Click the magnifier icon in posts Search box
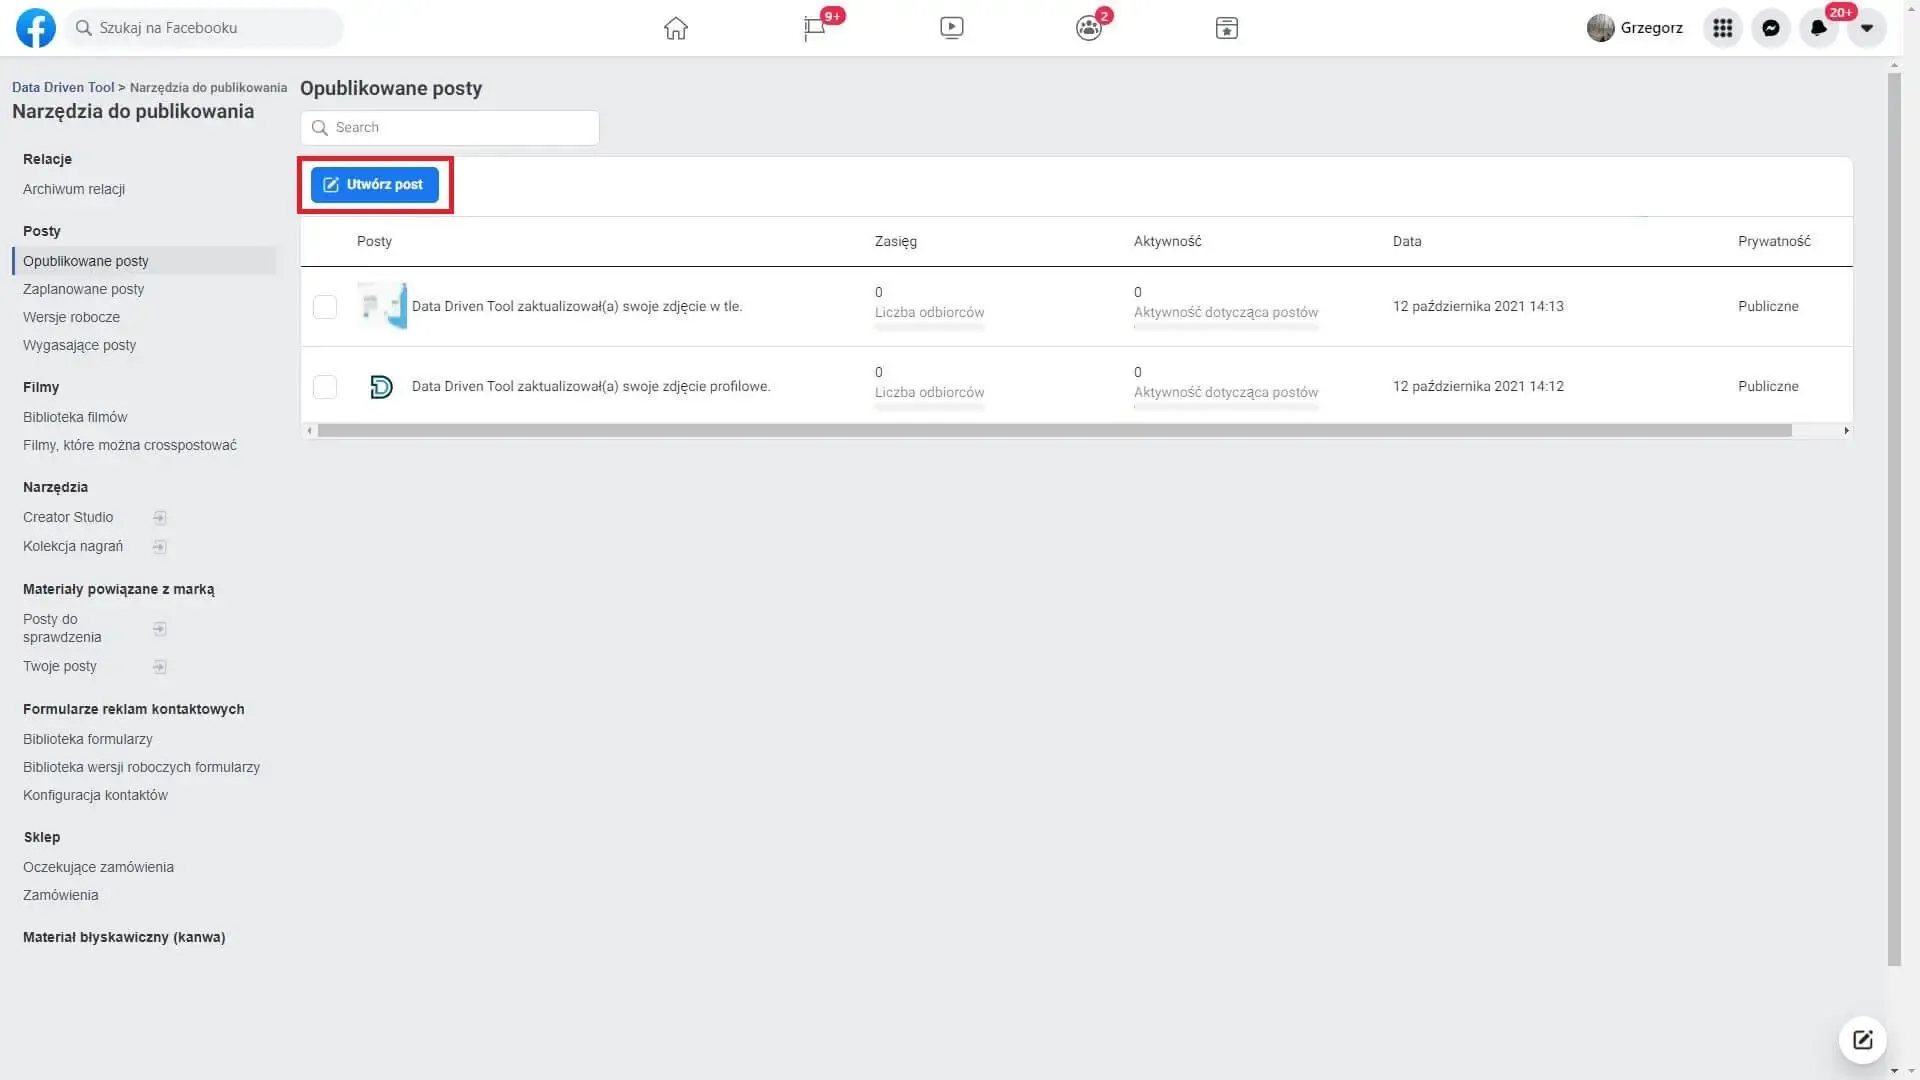Image resolution: width=1920 pixels, height=1080 pixels. point(320,128)
